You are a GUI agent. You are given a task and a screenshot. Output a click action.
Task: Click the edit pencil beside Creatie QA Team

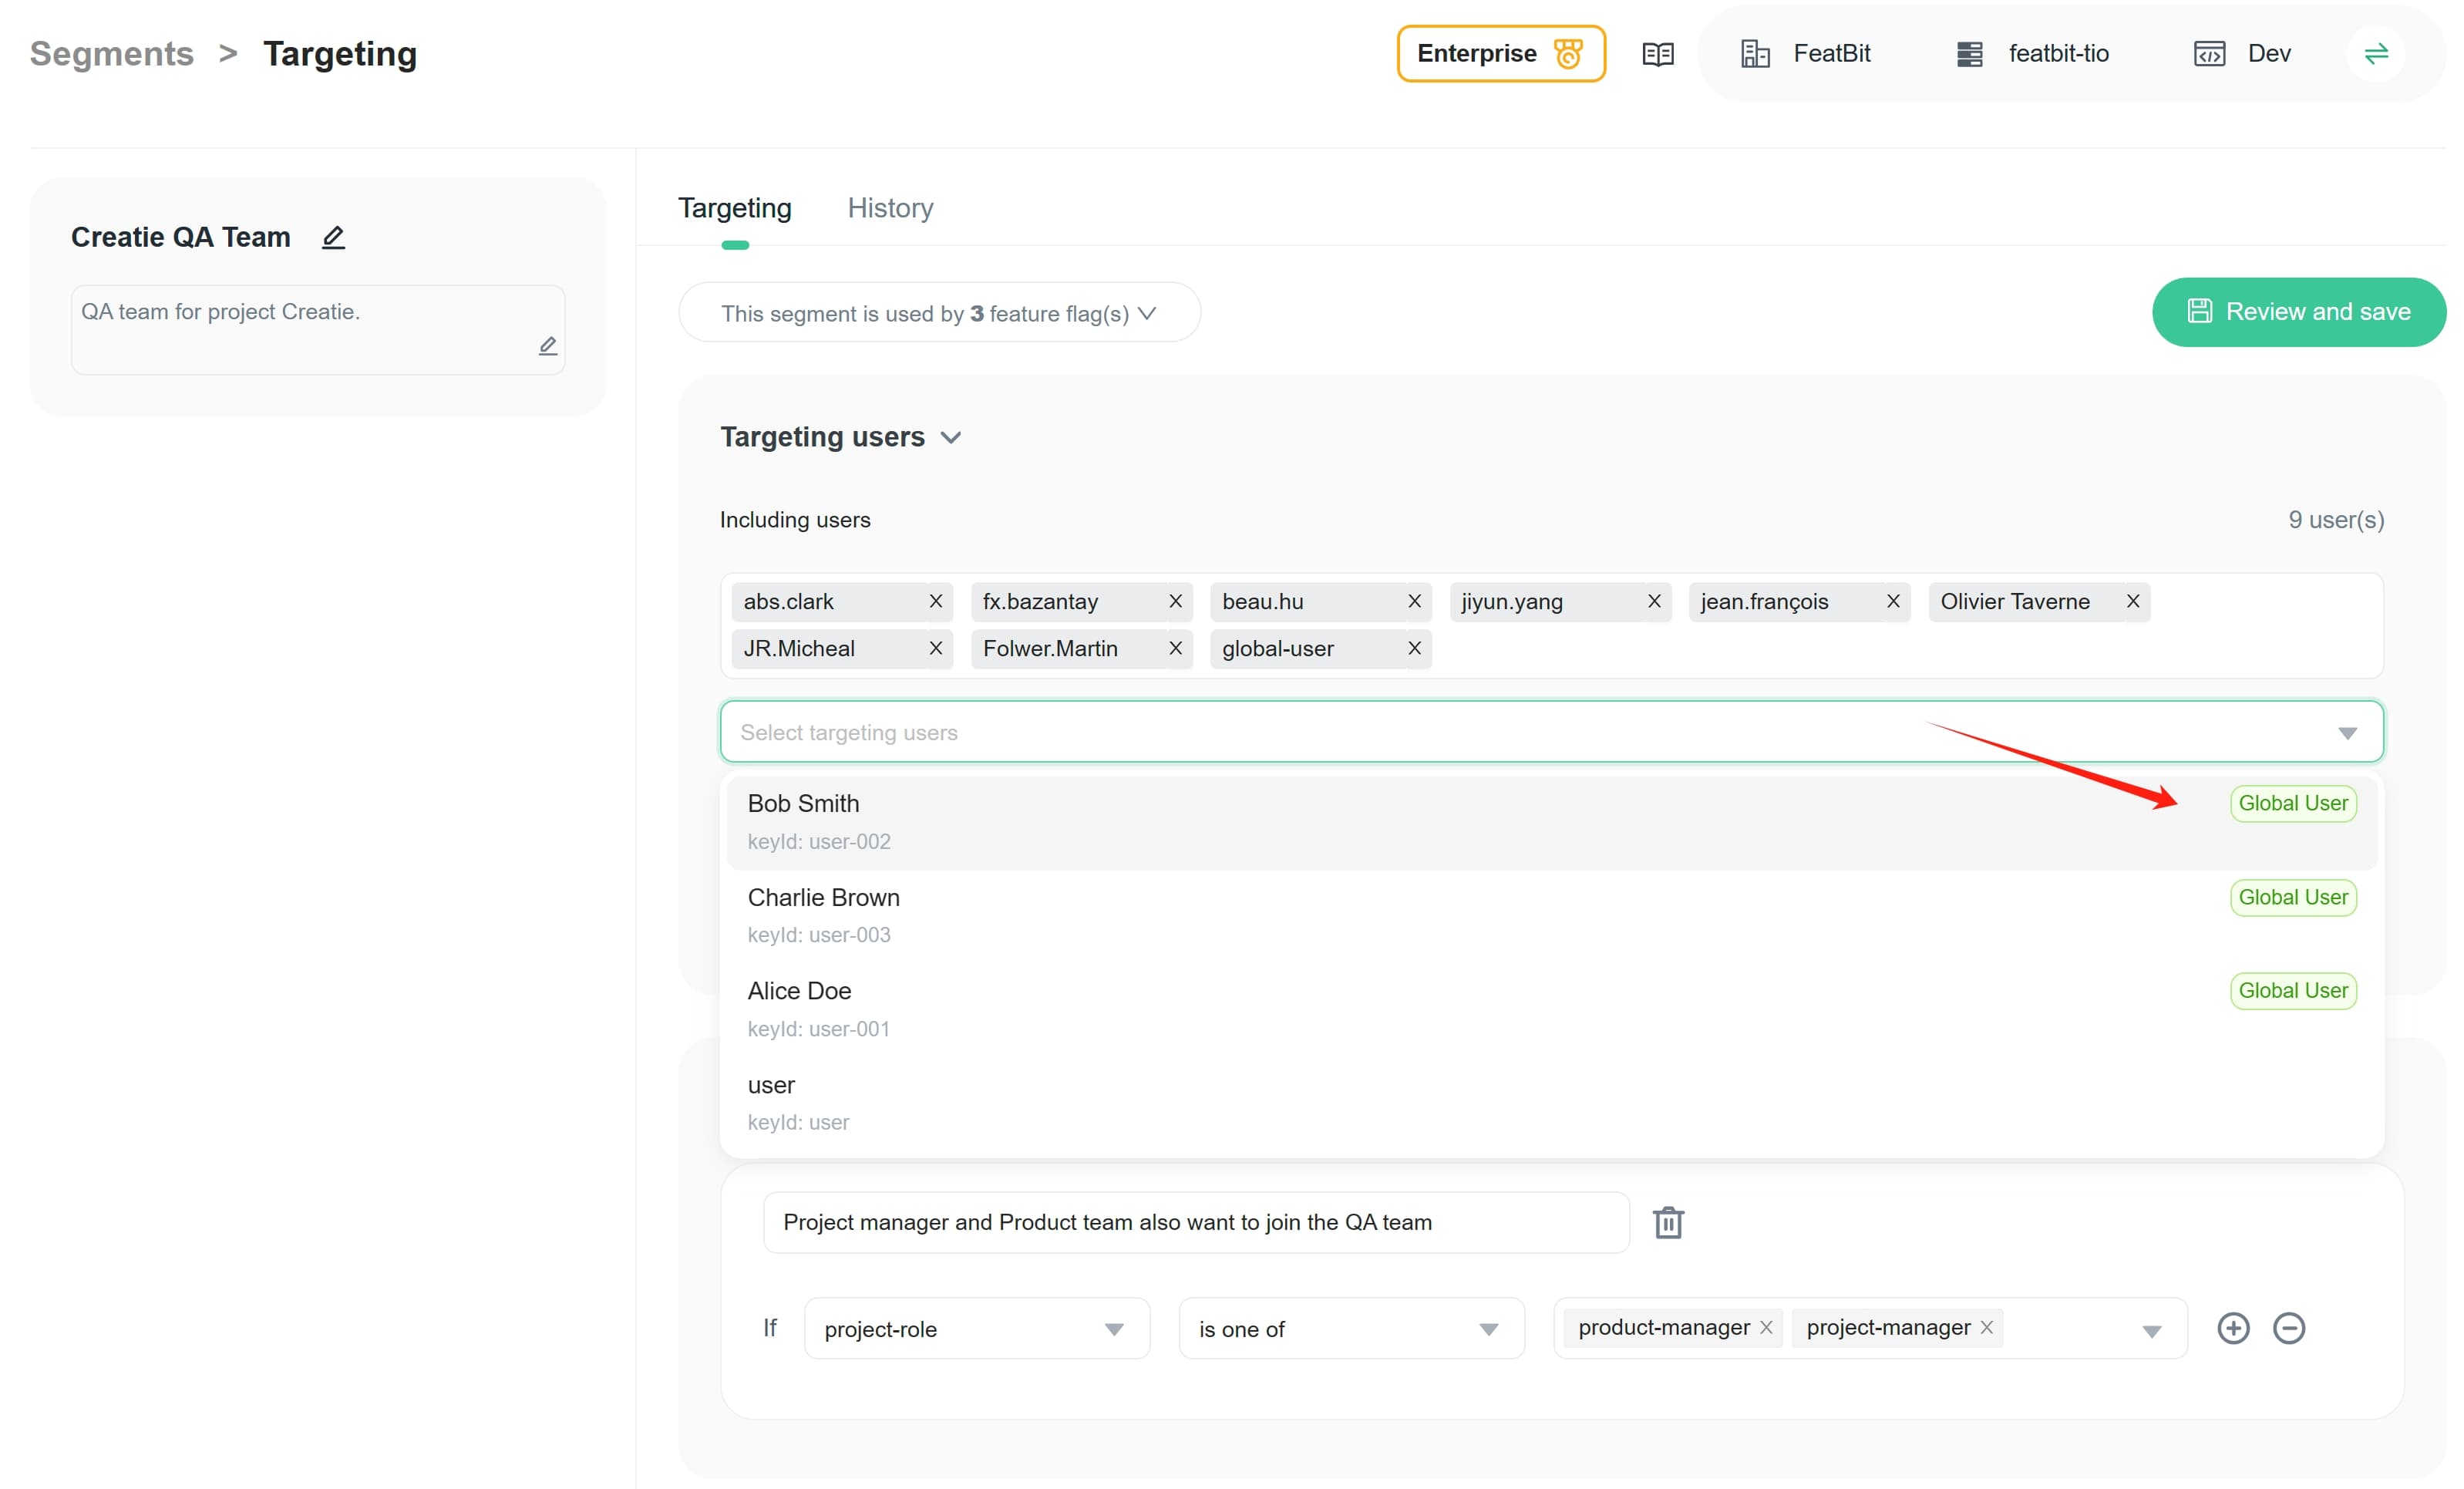(x=333, y=237)
